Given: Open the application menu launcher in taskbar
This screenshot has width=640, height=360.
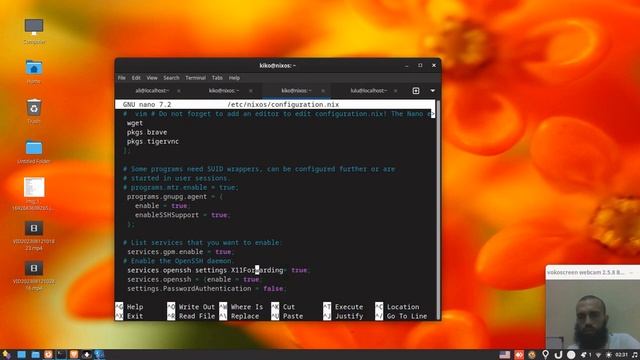Looking at the screenshot, I should click(6, 354).
